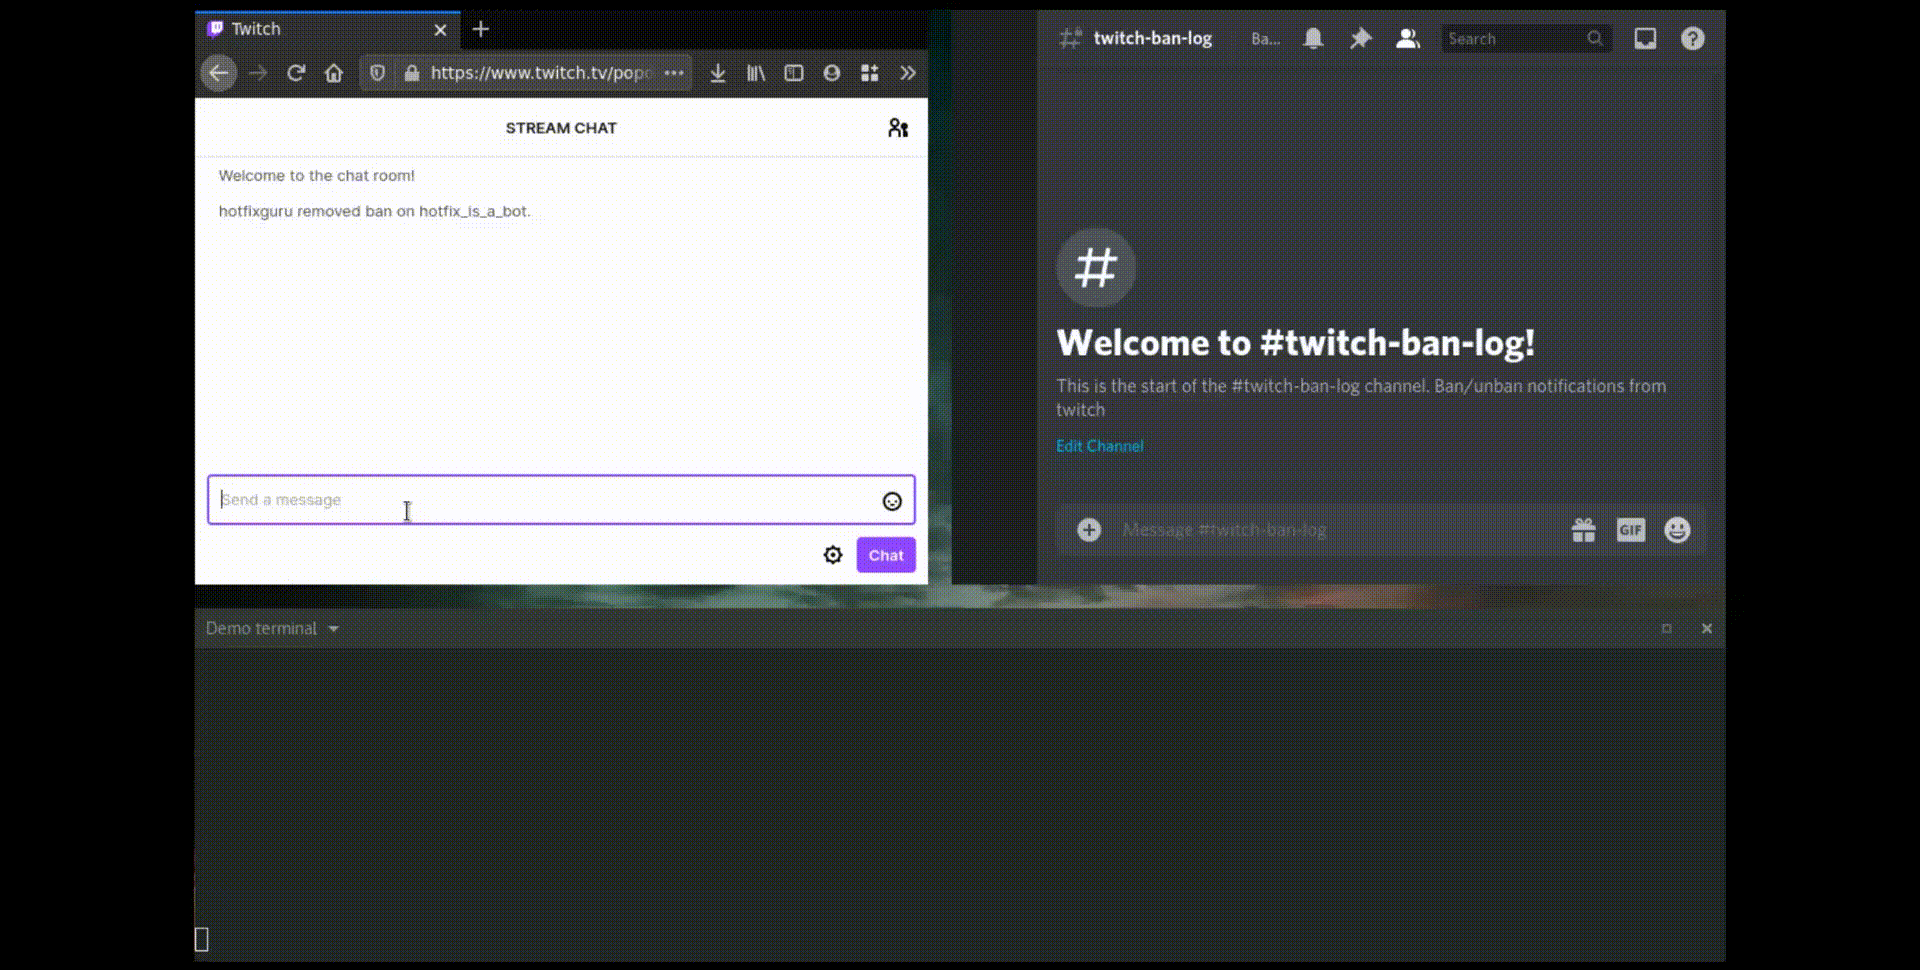Image resolution: width=1920 pixels, height=970 pixels.
Task: Open Discord help icon
Action: click(1692, 39)
